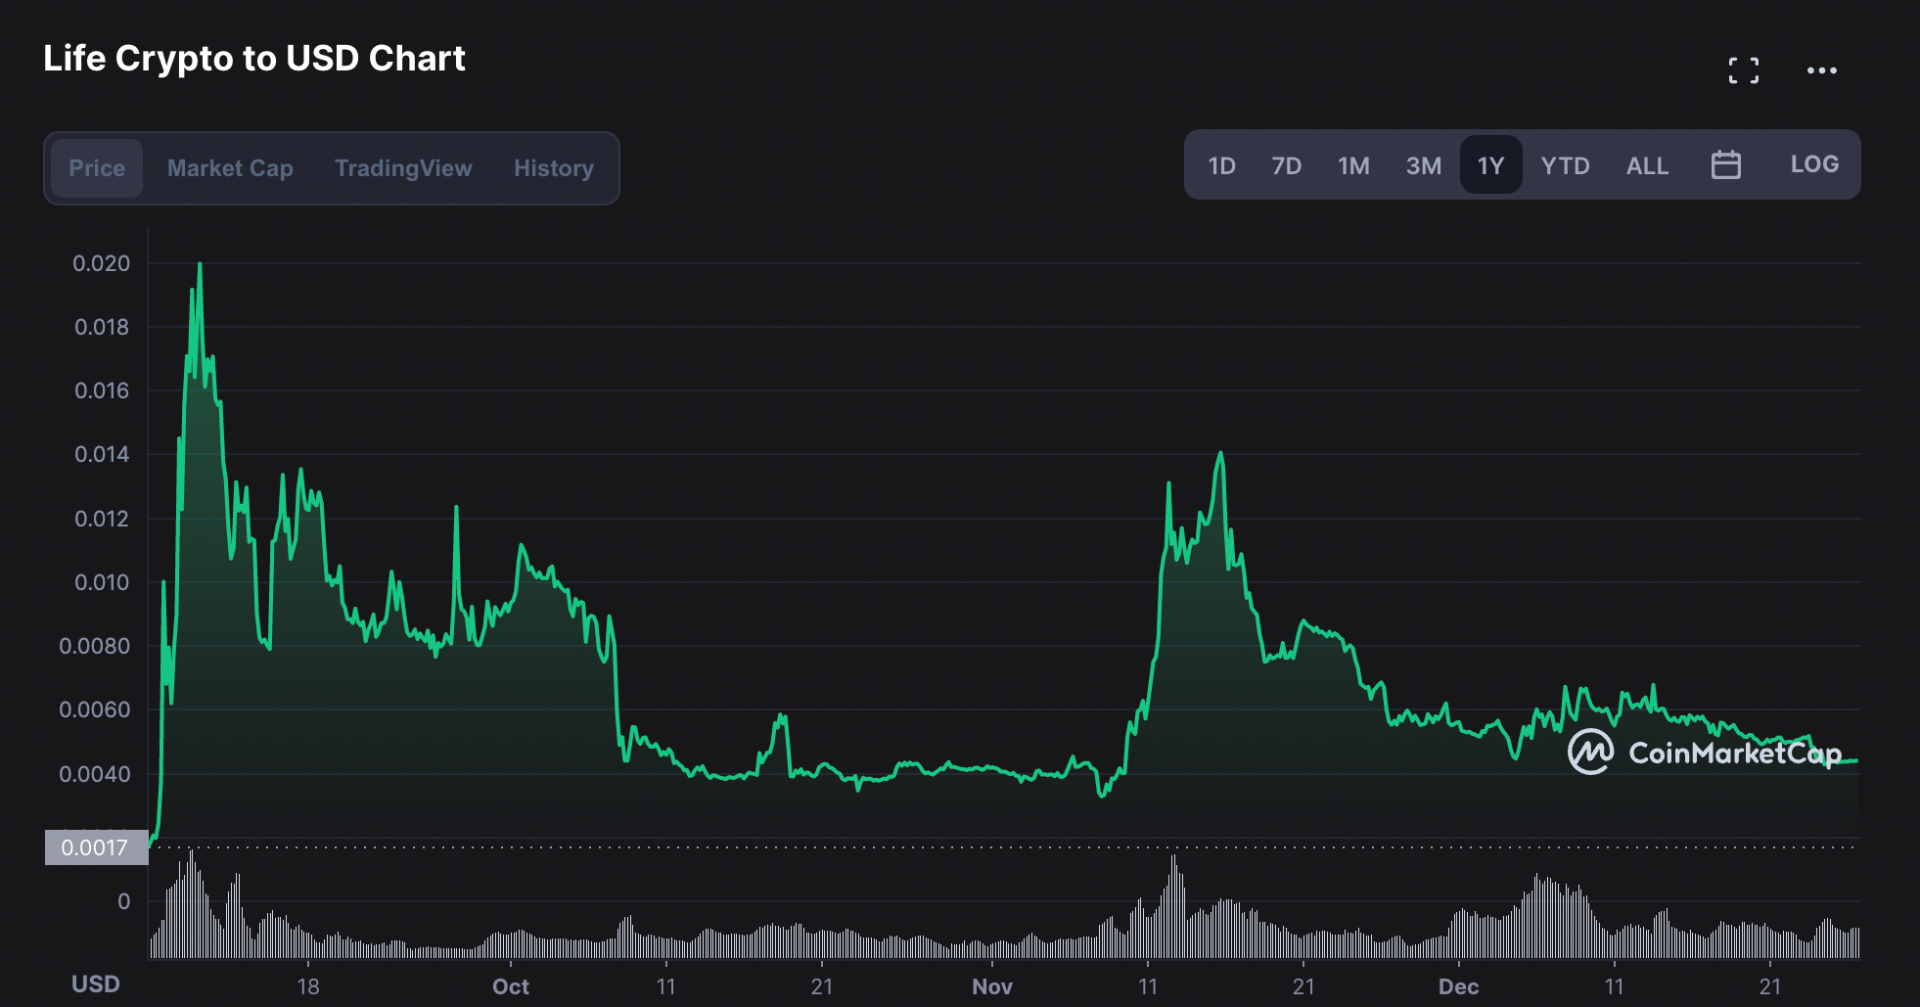Select the ALL time range

point(1647,165)
